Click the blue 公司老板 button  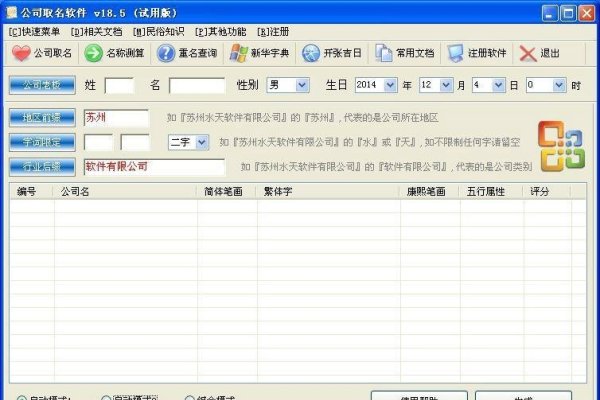[x=42, y=85]
